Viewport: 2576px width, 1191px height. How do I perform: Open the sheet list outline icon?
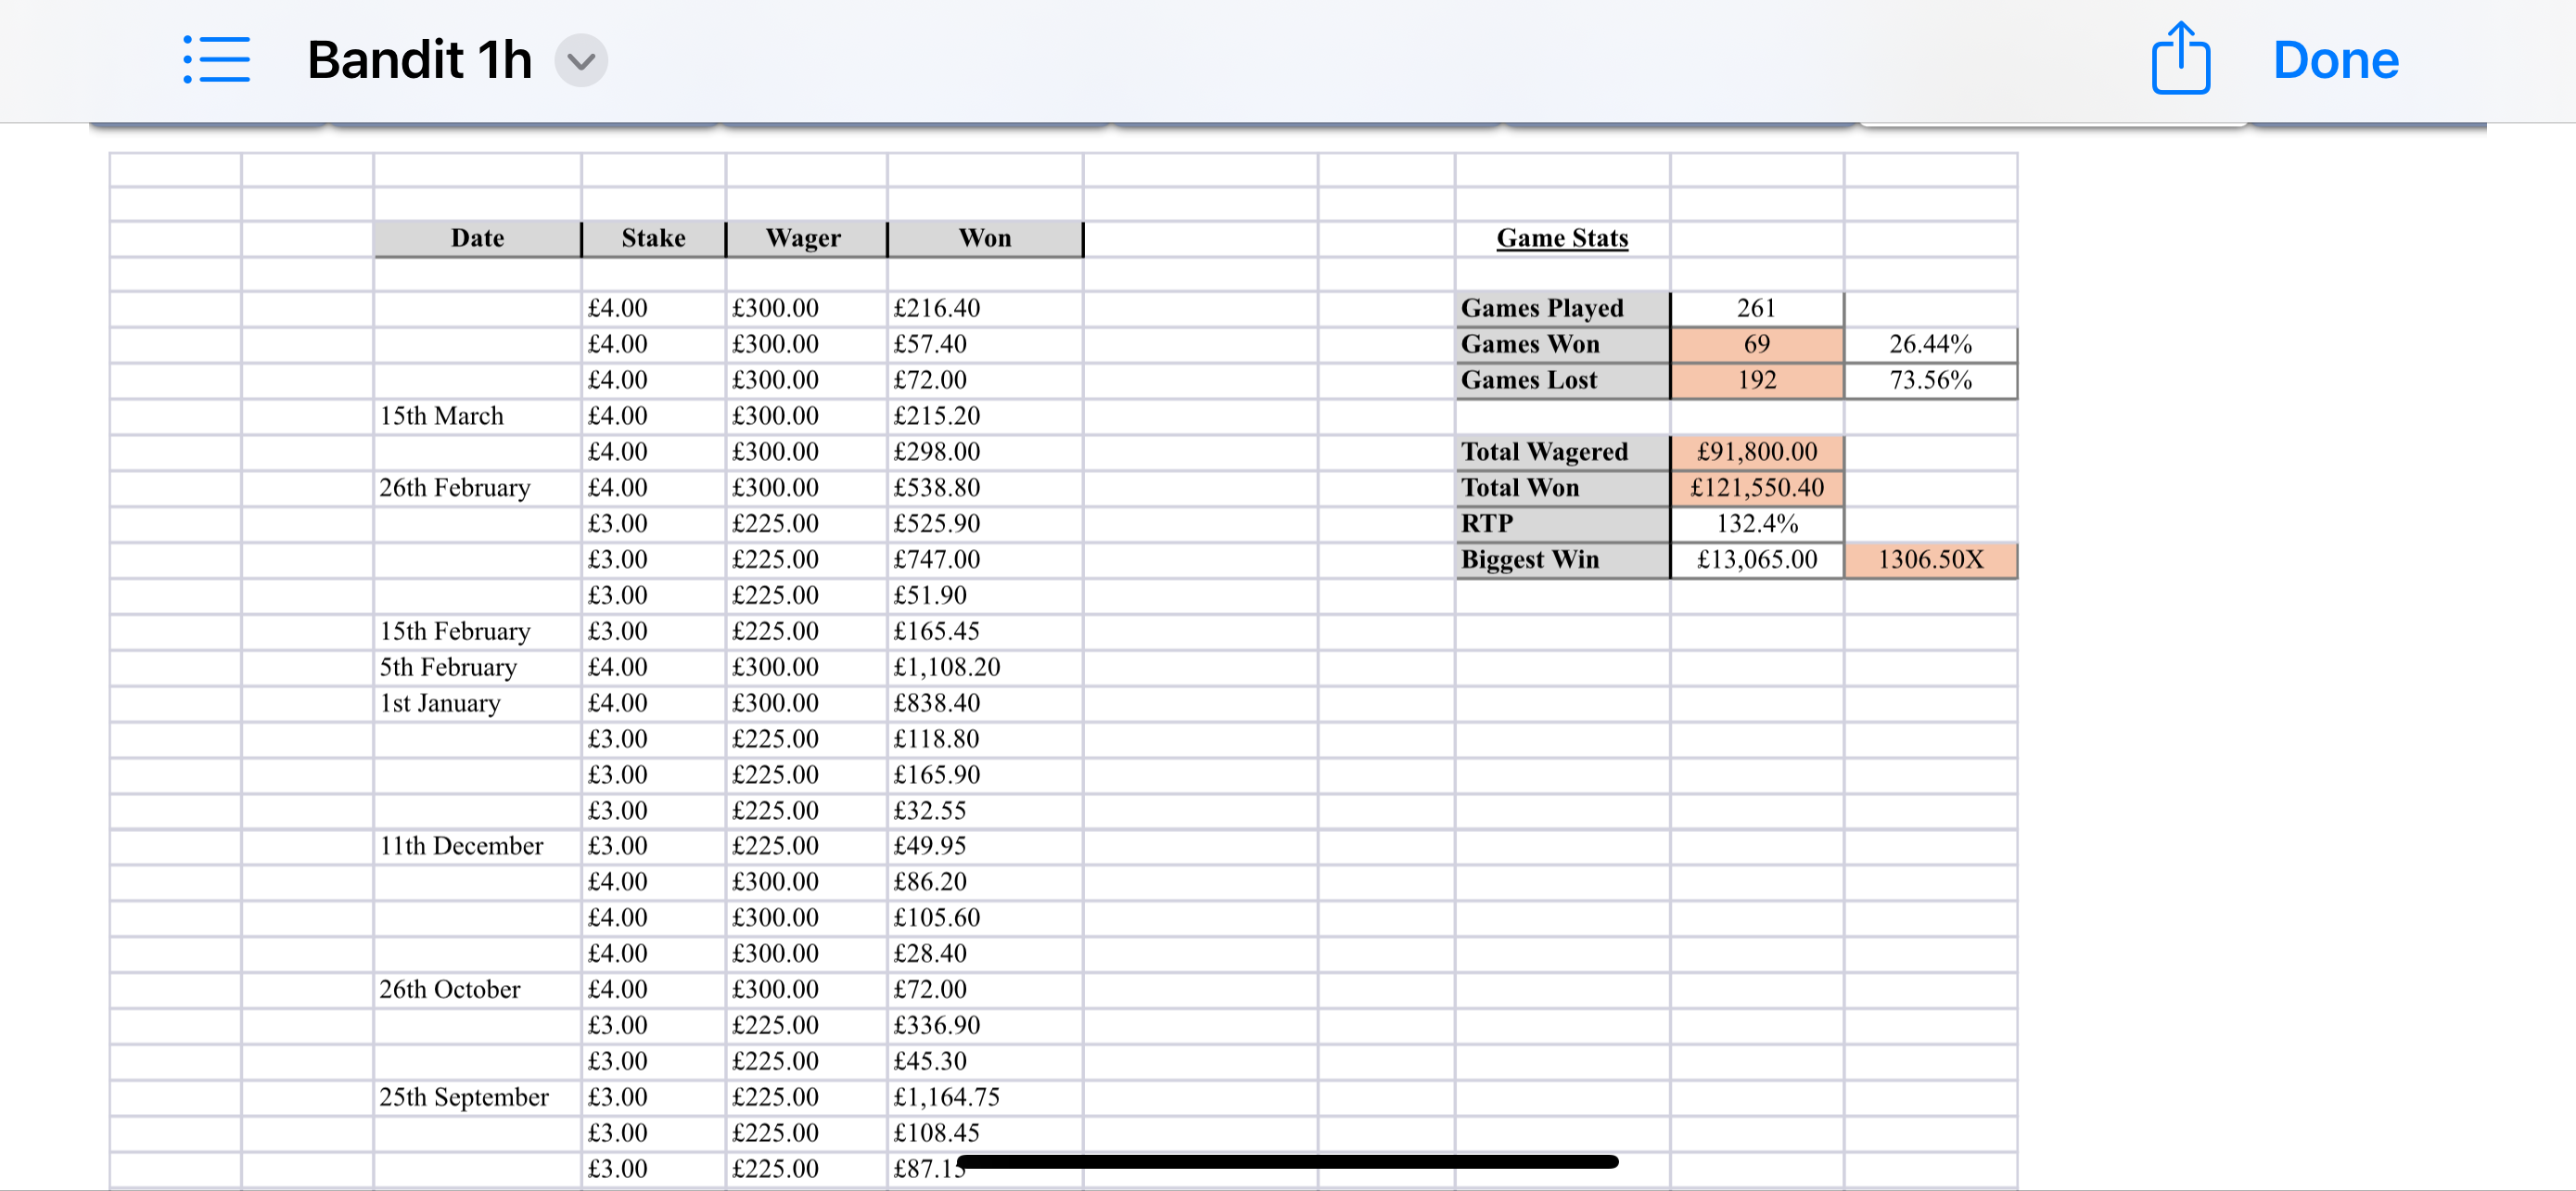216,60
